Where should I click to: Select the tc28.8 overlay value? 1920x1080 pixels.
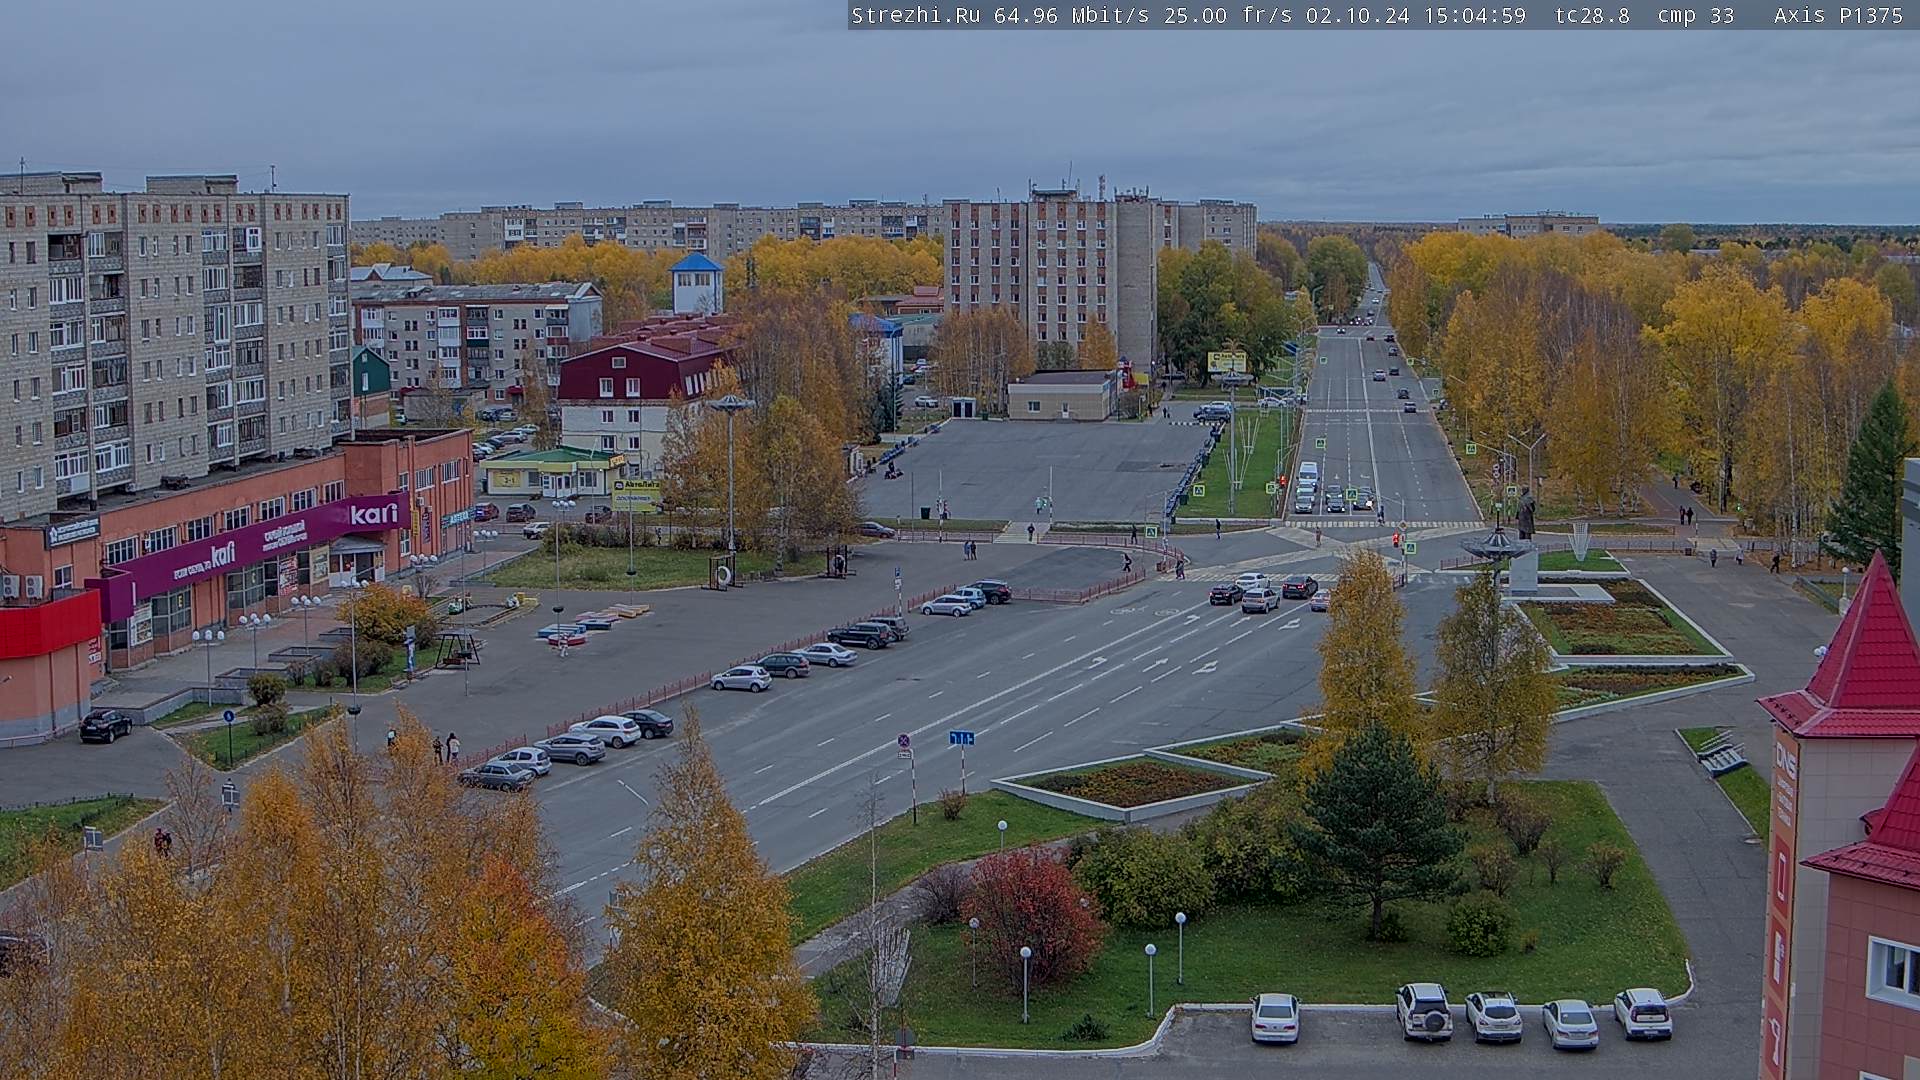click(1592, 15)
